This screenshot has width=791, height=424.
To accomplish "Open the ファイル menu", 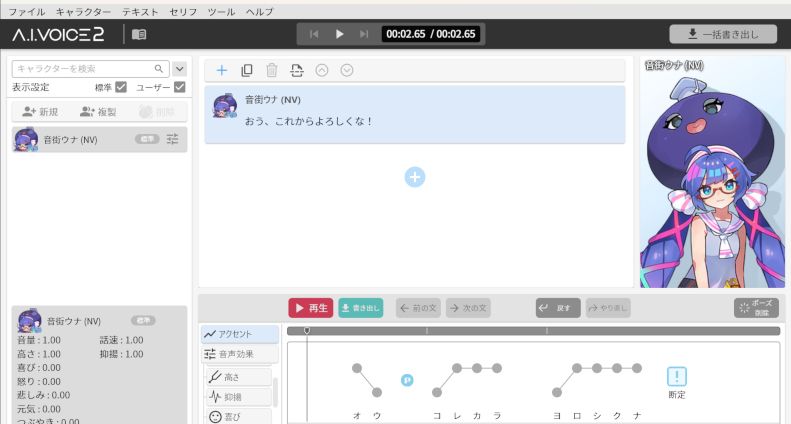I will (x=27, y=12).
